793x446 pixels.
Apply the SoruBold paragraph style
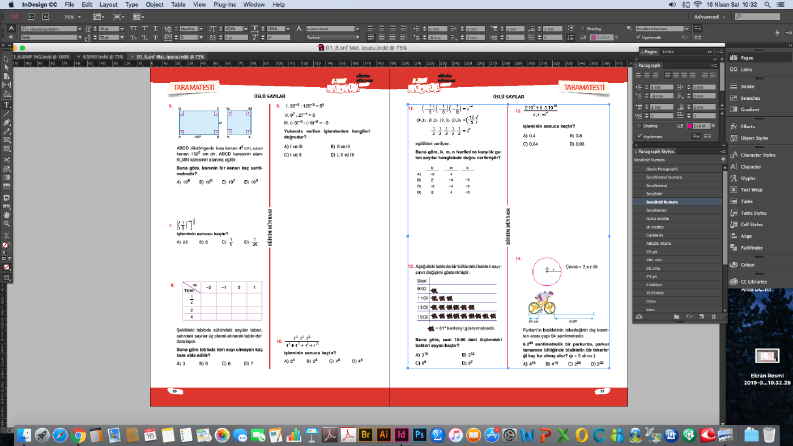(x=677, y=194)
